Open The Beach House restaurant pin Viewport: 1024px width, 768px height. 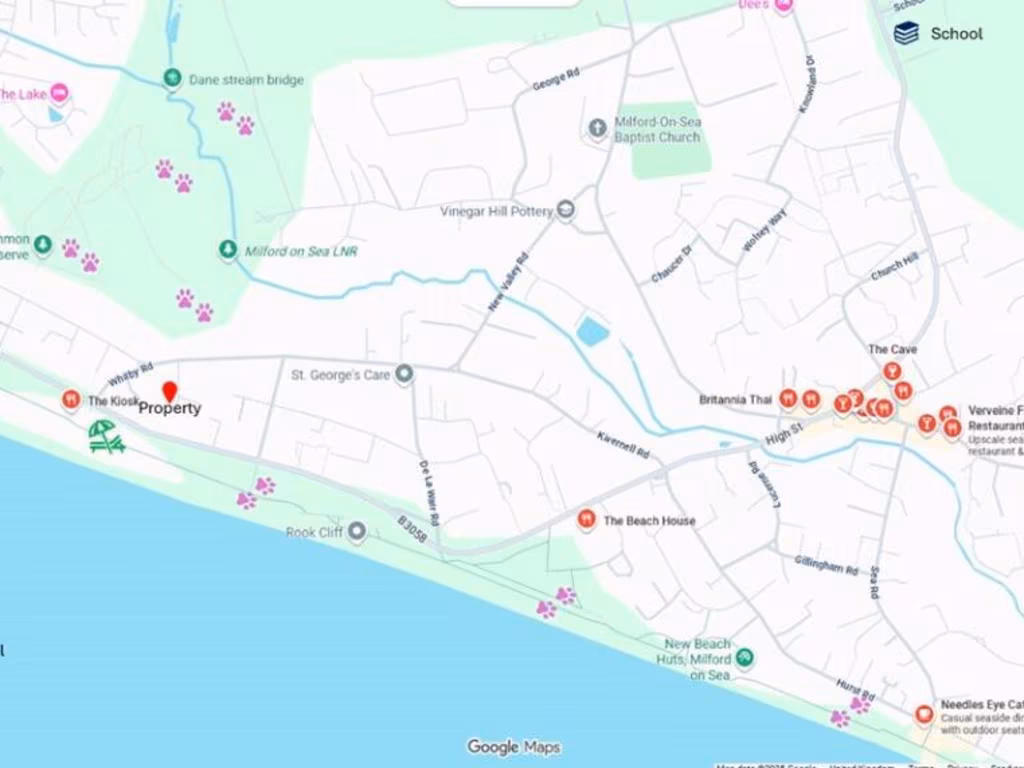point(586,520)
